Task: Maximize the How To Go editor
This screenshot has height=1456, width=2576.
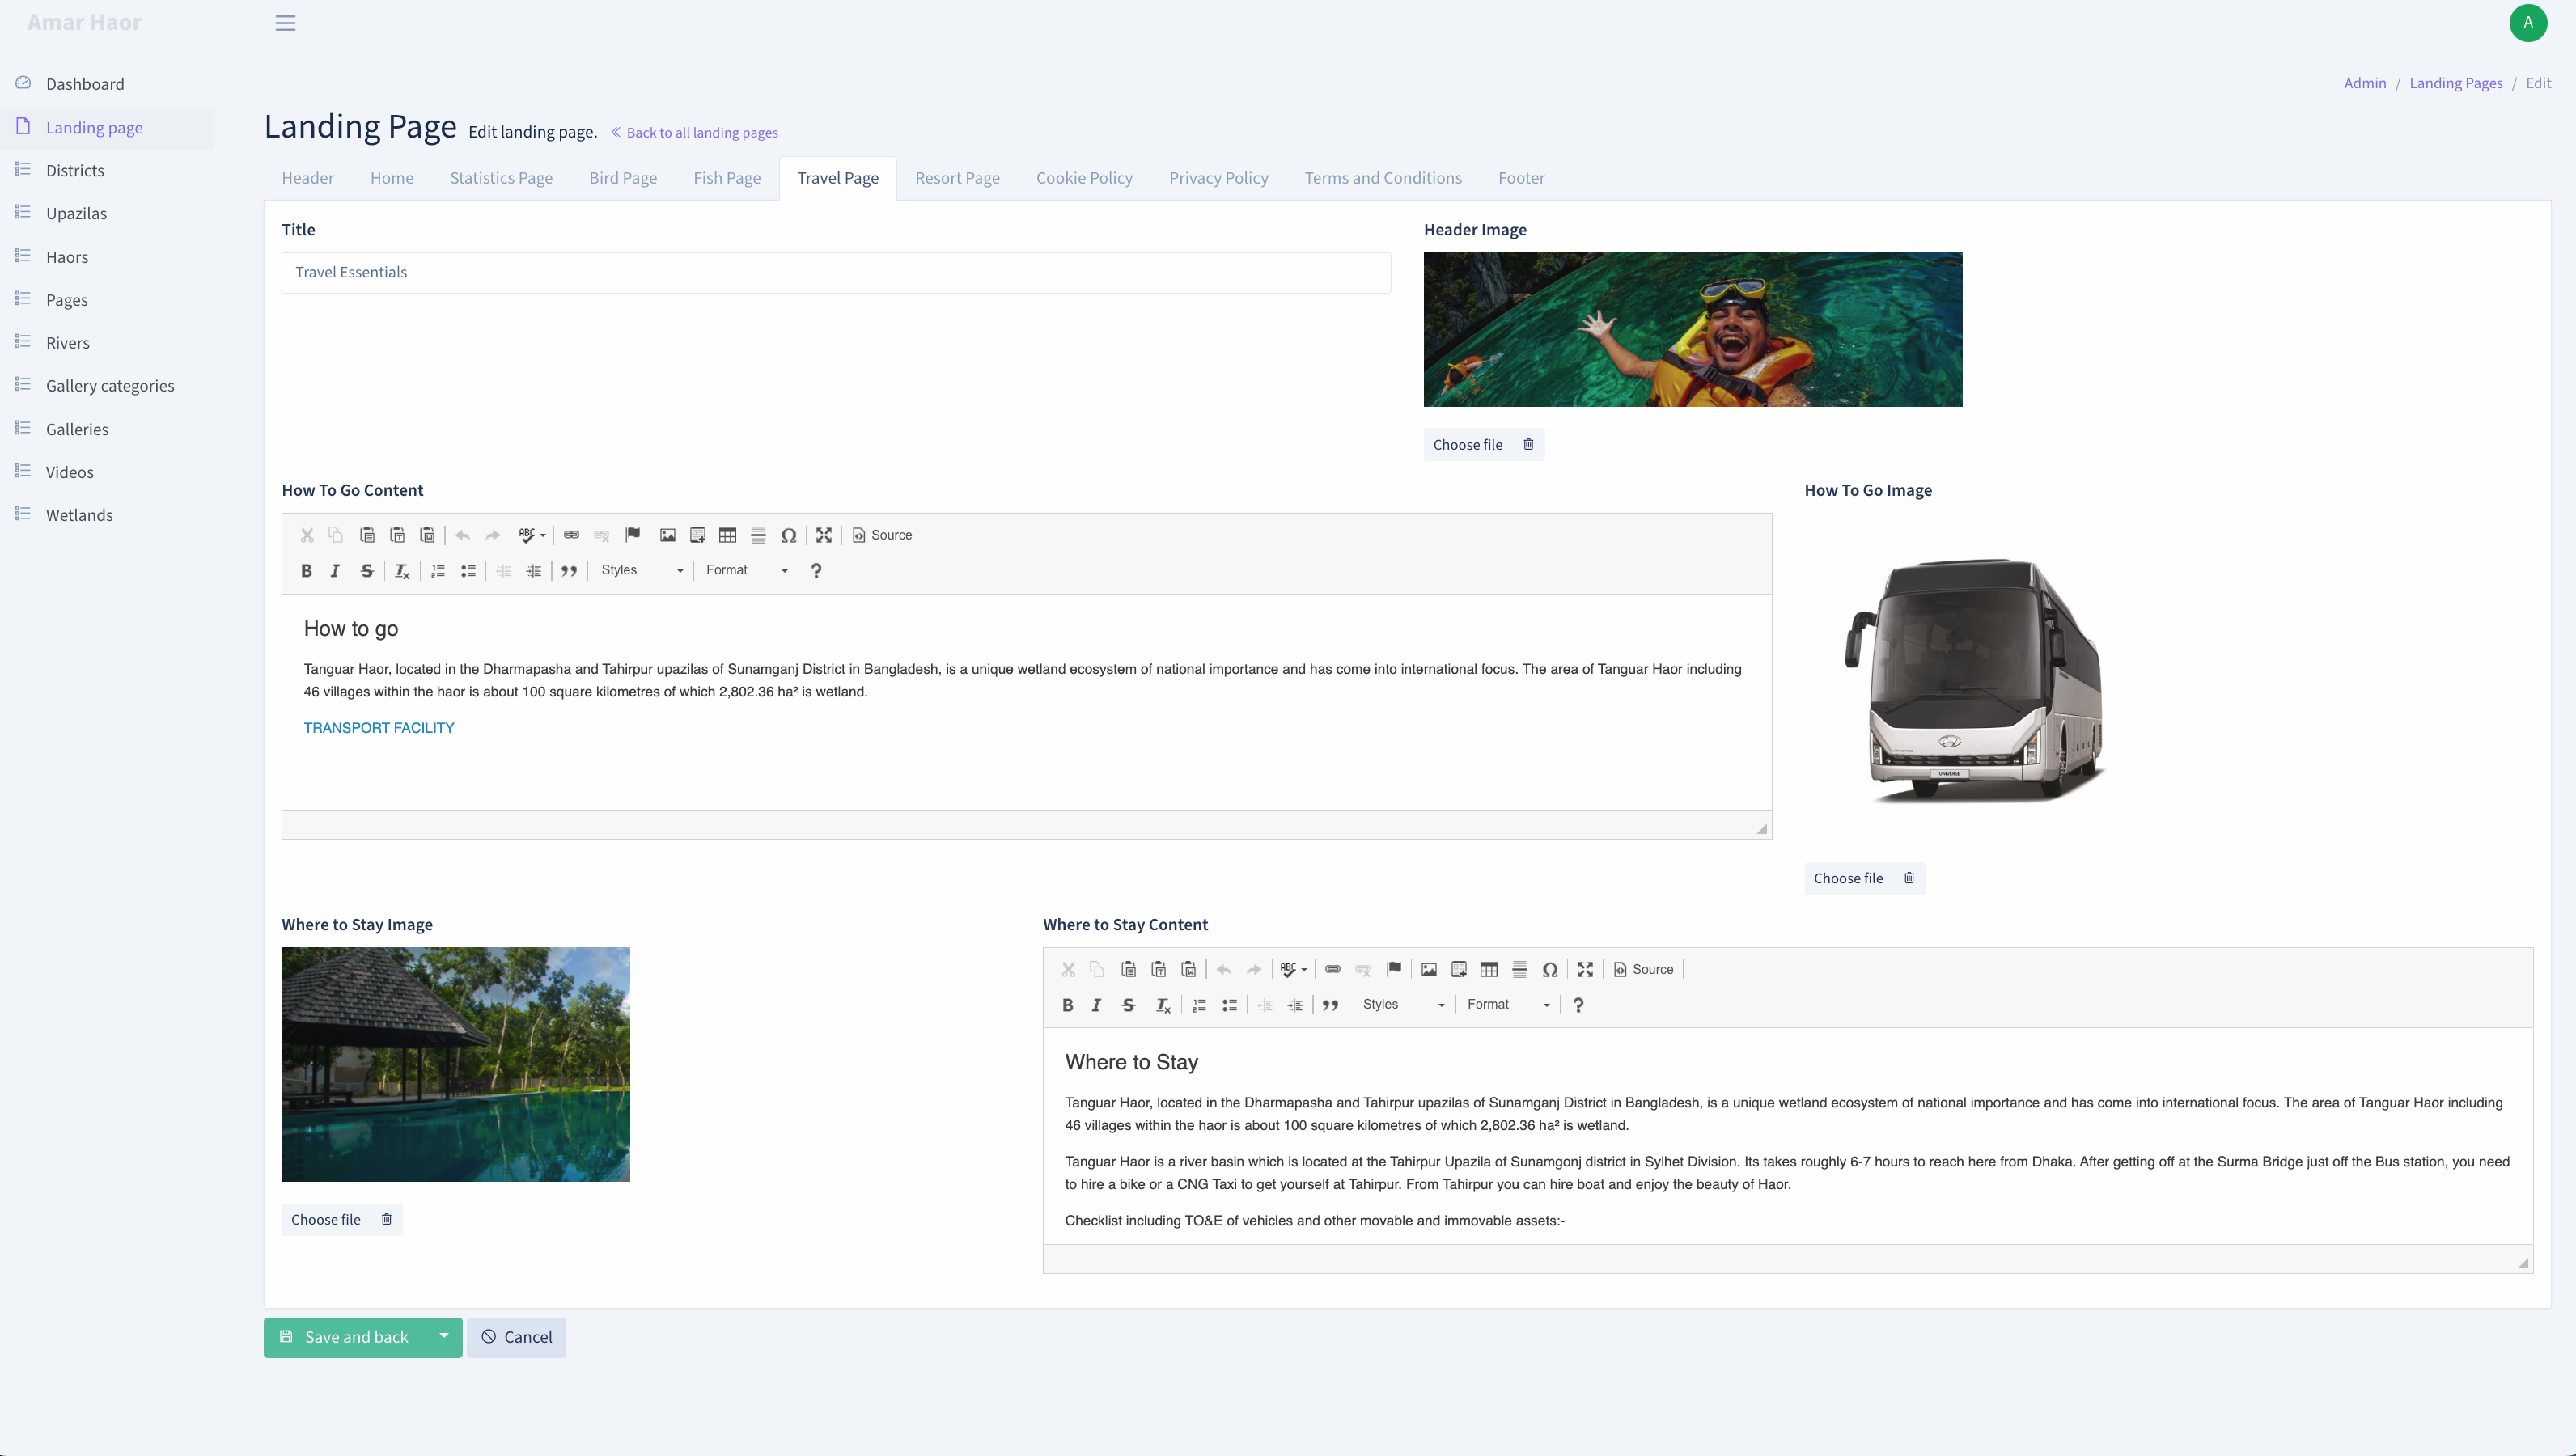Action: tap(824, 535)
